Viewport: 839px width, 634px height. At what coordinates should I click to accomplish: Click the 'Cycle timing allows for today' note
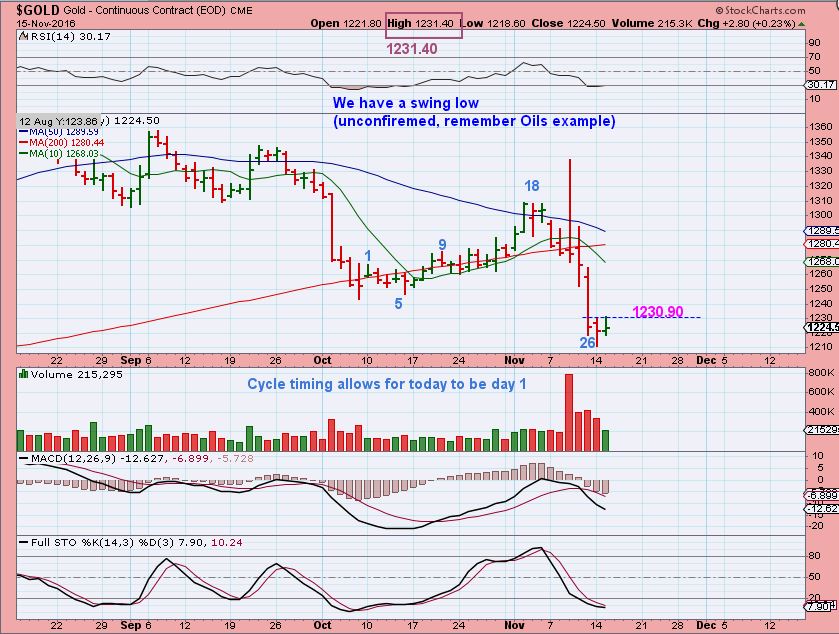[x=386, y=384]
